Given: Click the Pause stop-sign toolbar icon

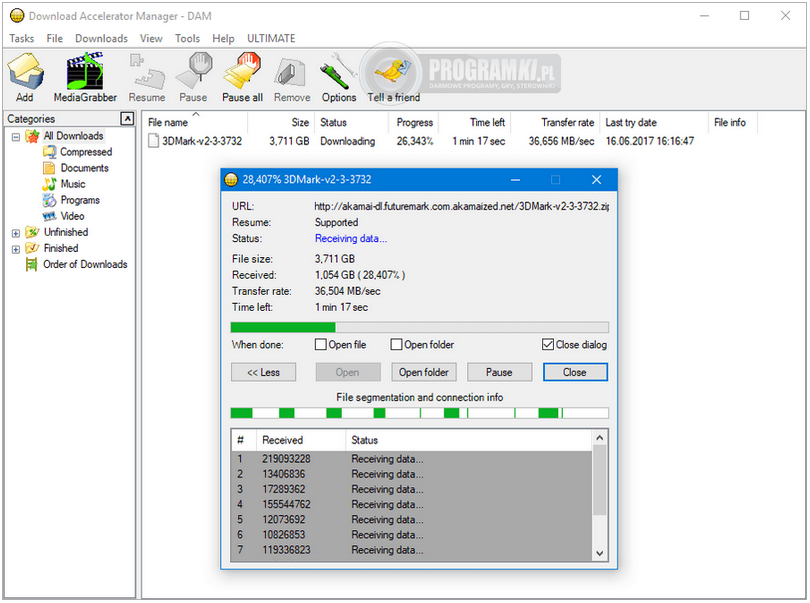Looking at the screenshot, I should (x=194, y=71).
